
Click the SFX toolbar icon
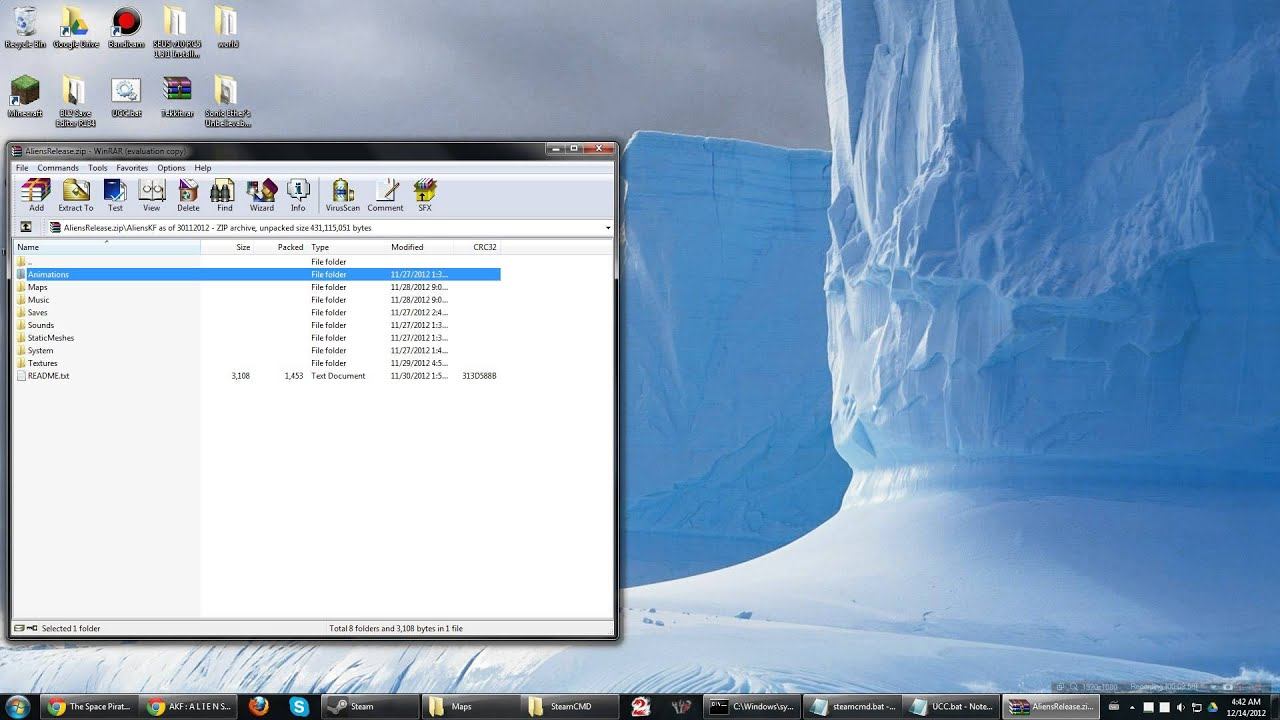tap(425, 195)
